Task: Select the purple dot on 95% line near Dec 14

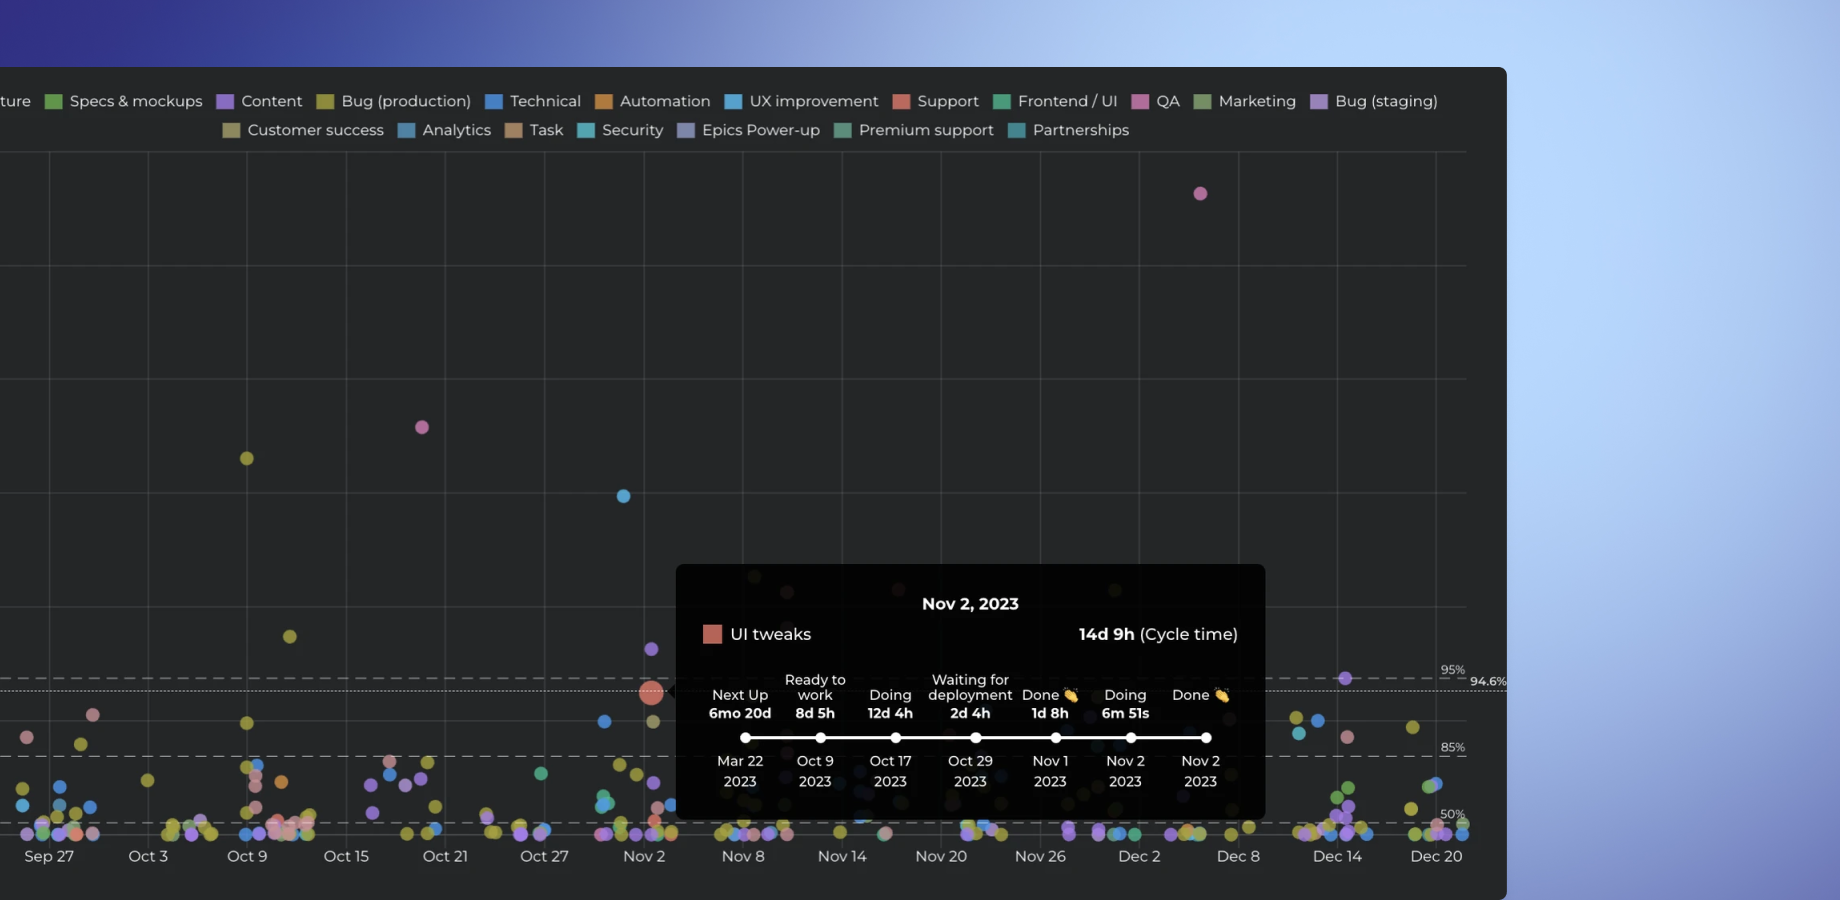Action: click(x=1346, y=678)
